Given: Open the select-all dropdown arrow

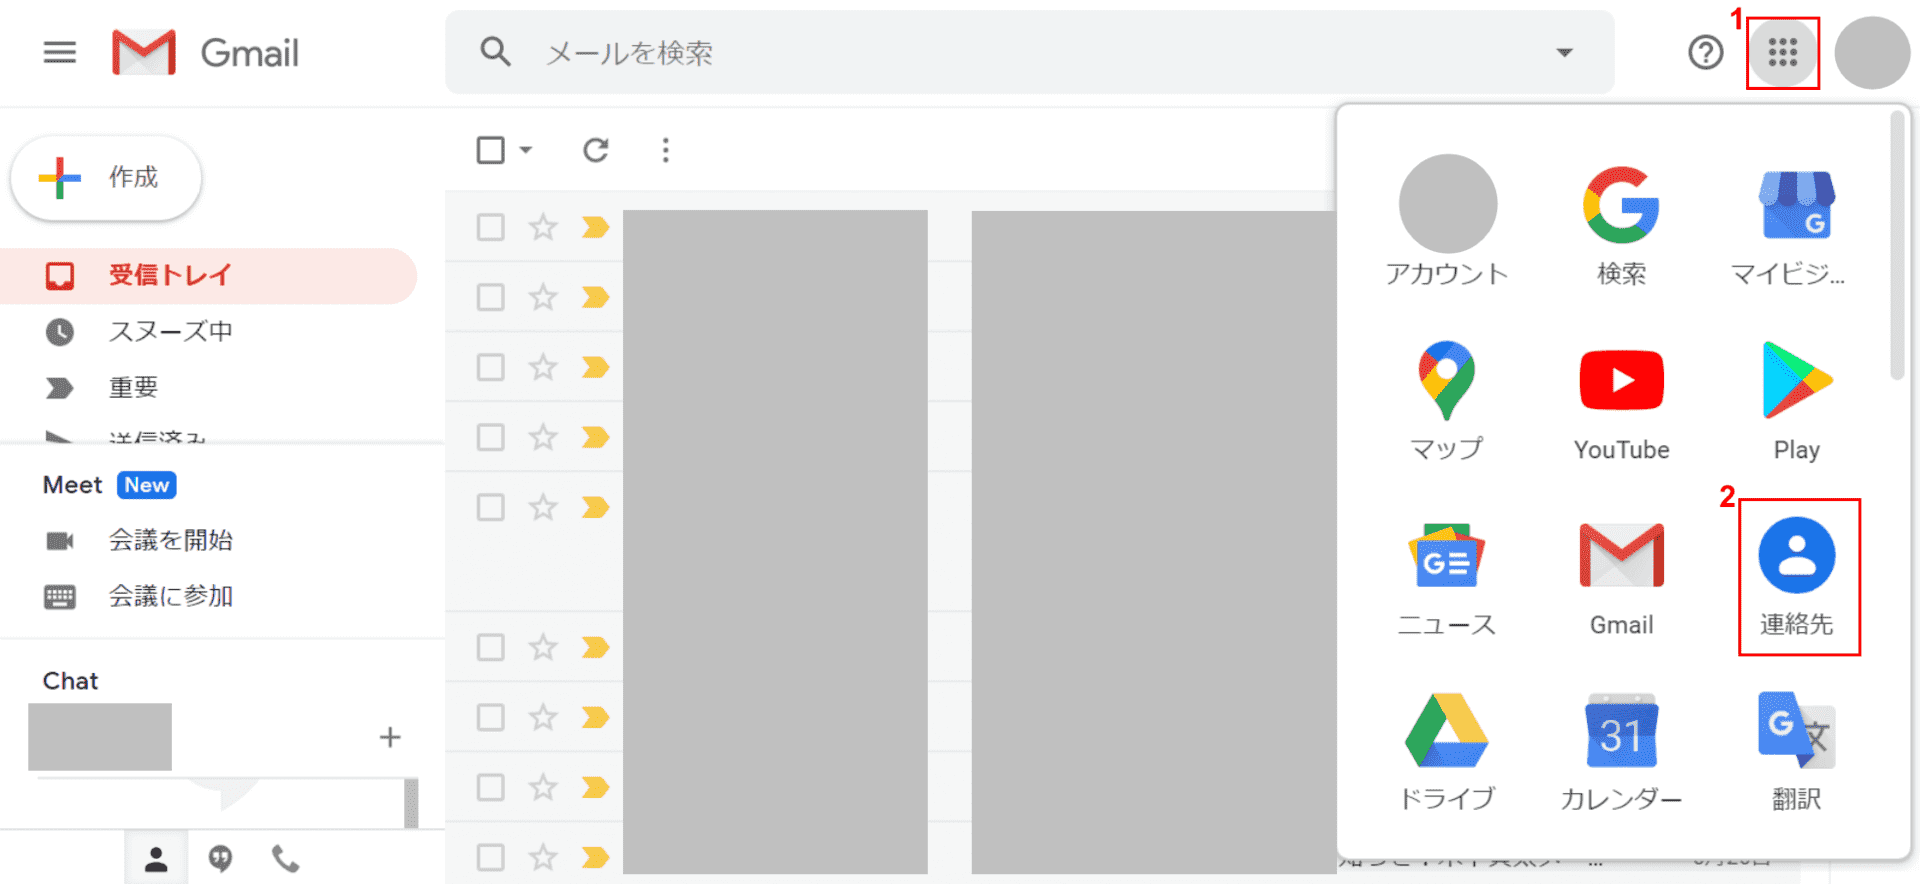Looking at the screenshot, I should [526, 150].
